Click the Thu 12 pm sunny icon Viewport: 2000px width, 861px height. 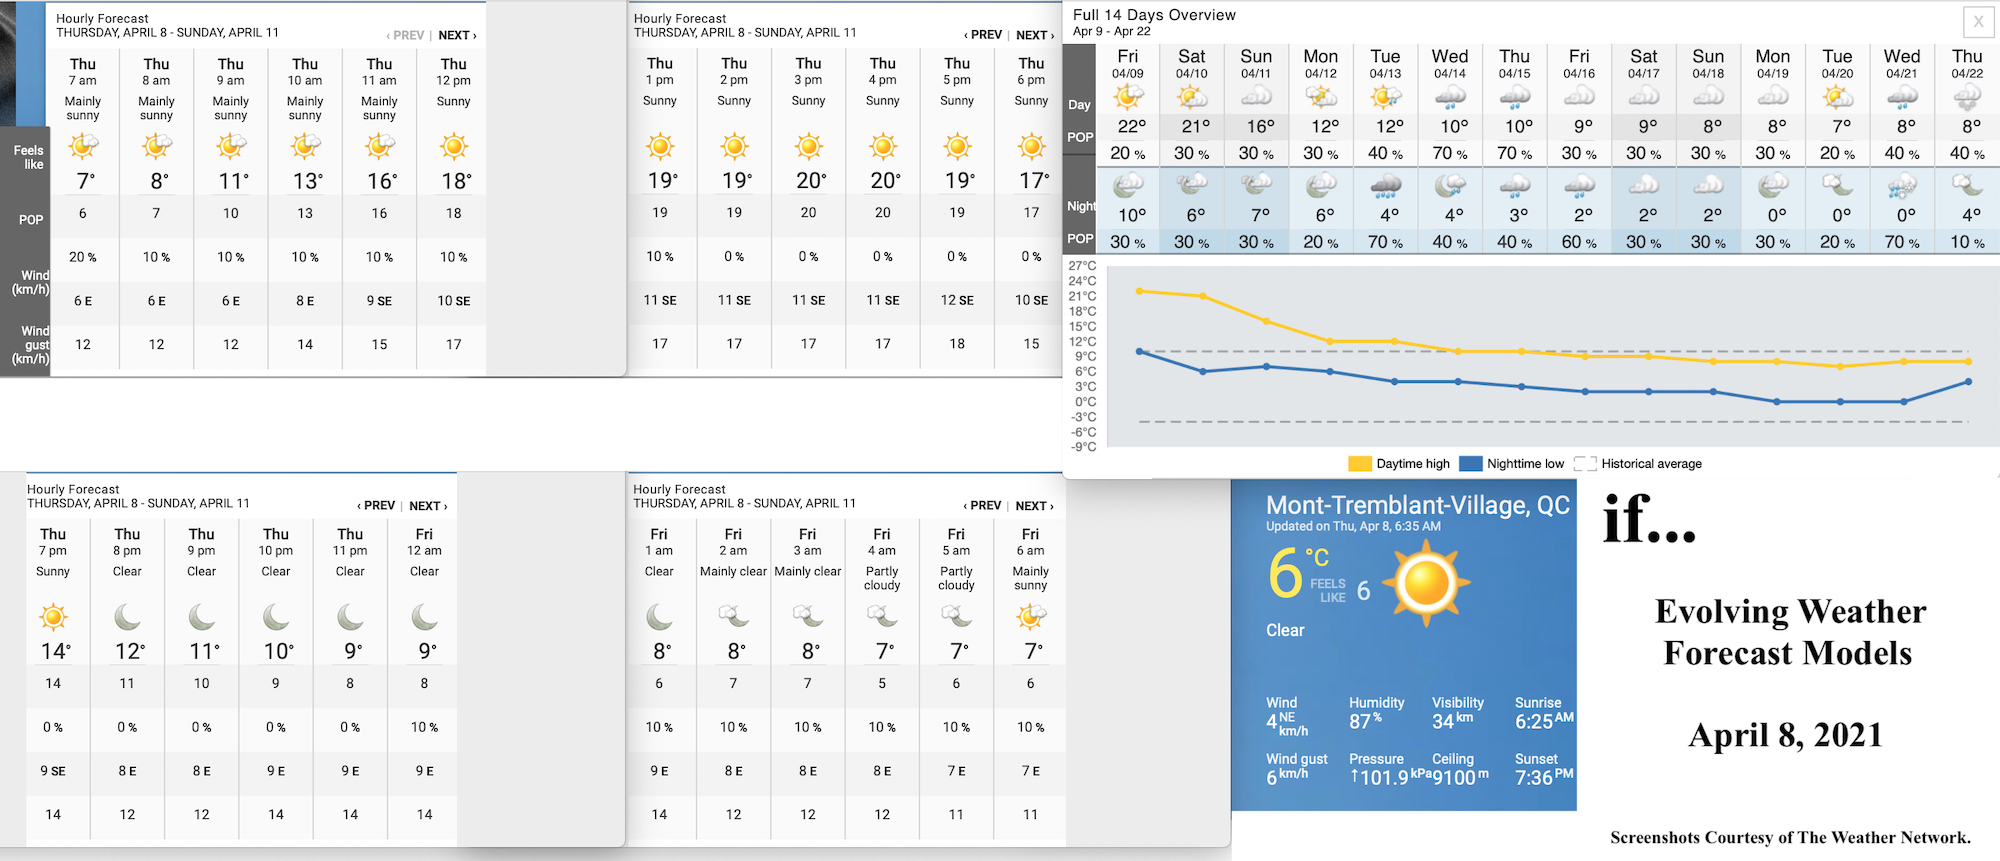454,147
